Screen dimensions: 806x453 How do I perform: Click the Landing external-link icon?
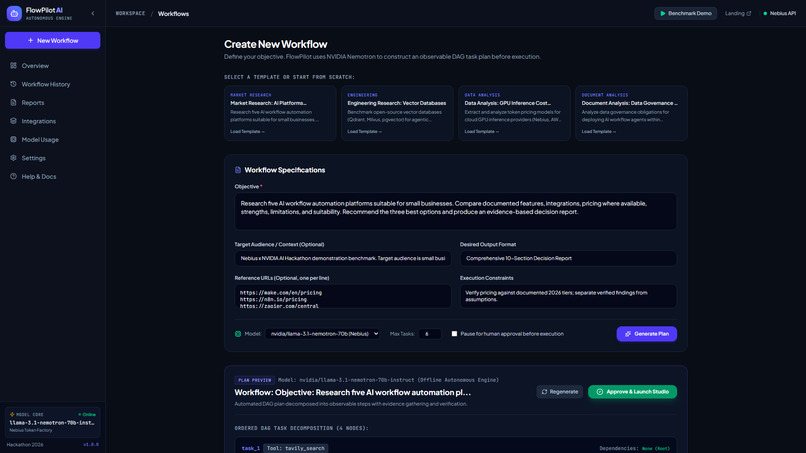pyautogui.click(x=749, y=13)
